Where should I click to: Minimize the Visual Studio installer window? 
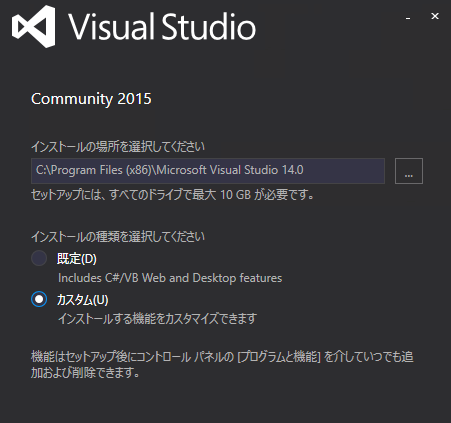pyautogui.click(x=408, y=17)
